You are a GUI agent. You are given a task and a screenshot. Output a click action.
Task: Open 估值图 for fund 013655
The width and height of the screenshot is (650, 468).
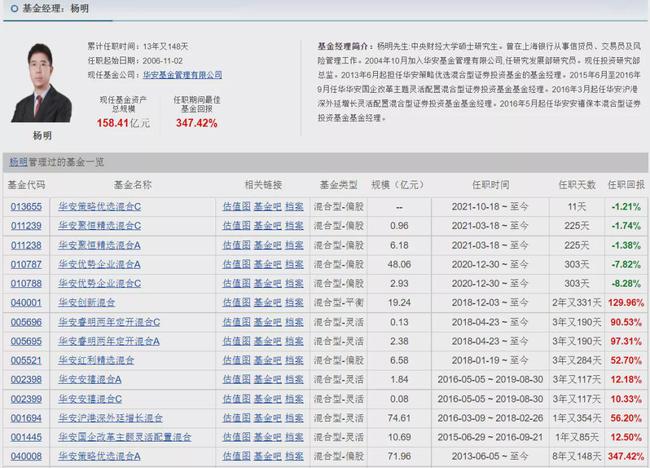(237, 207)
